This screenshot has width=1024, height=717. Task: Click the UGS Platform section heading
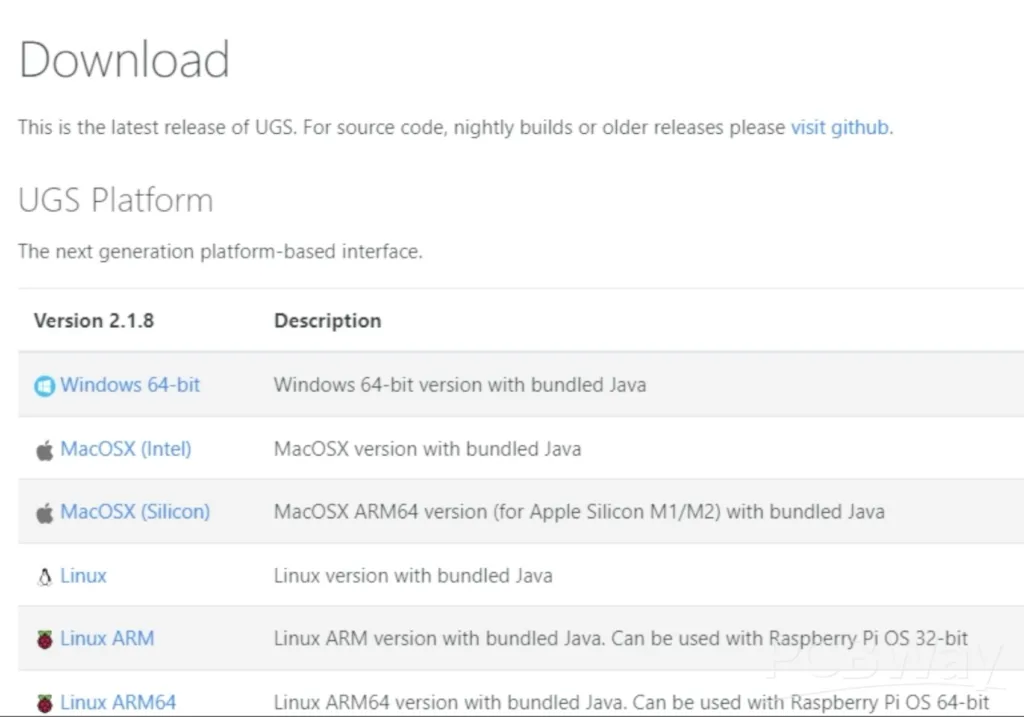(x=115, y=200)
